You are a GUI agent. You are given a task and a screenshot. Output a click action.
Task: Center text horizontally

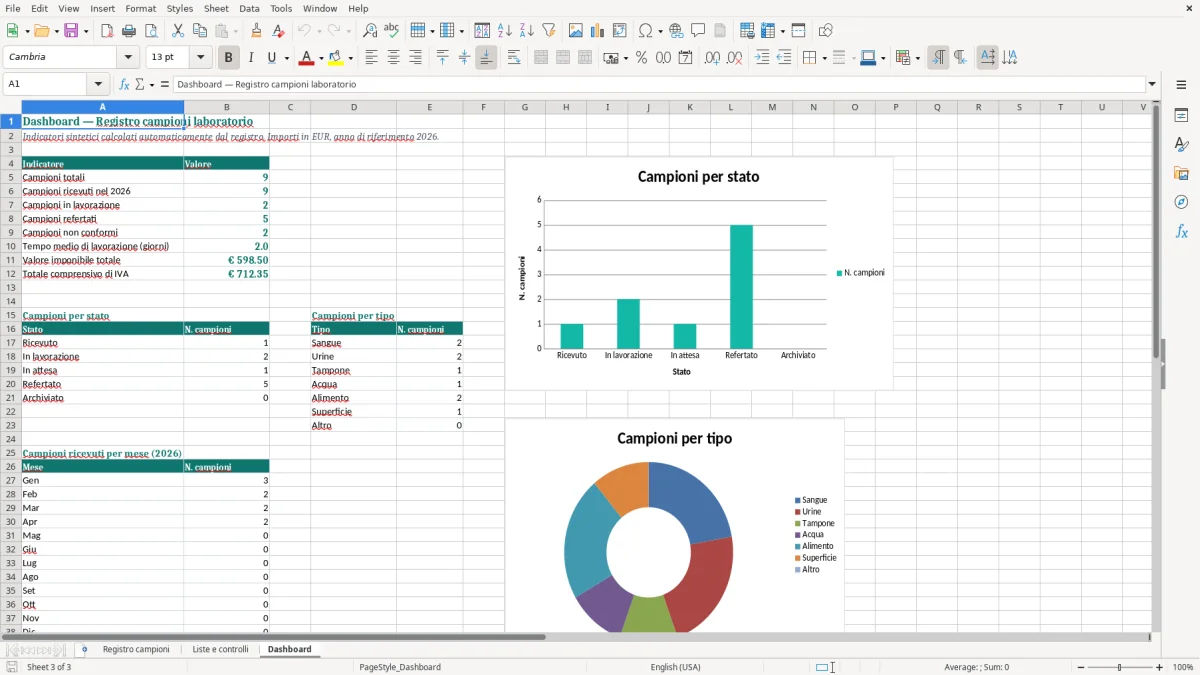pos(393,58)
